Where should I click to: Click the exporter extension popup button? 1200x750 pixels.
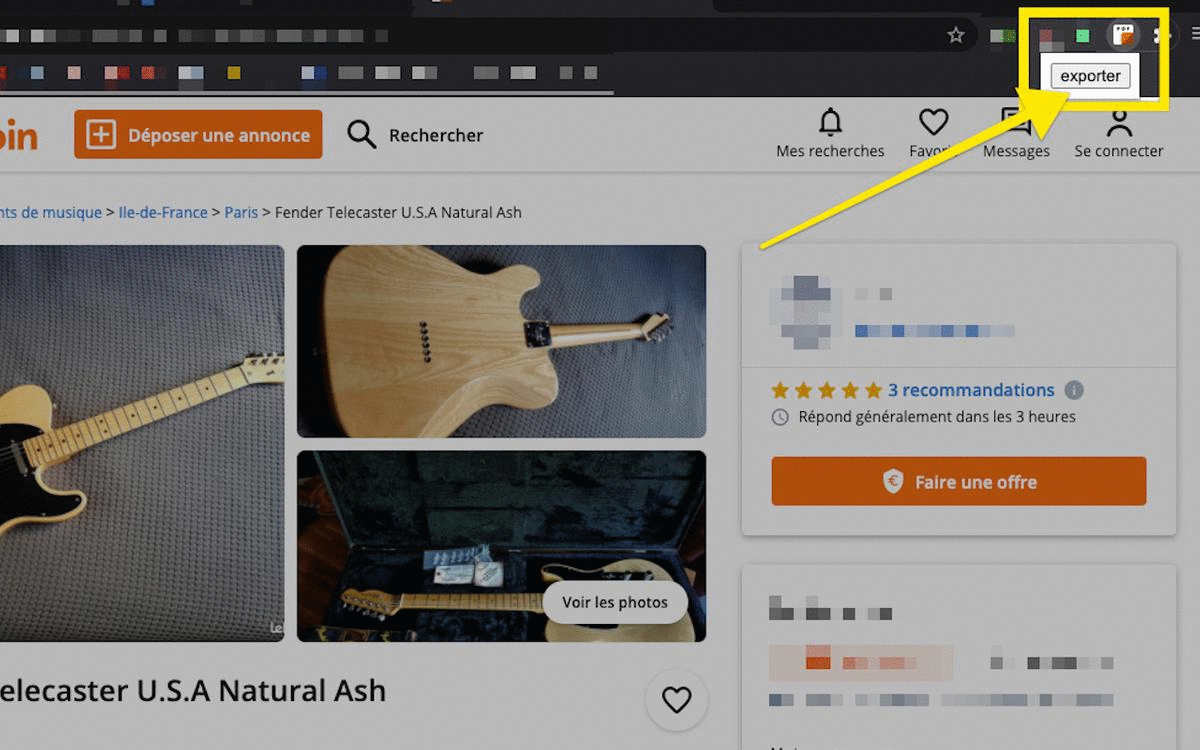click(x=1090, y=76)
